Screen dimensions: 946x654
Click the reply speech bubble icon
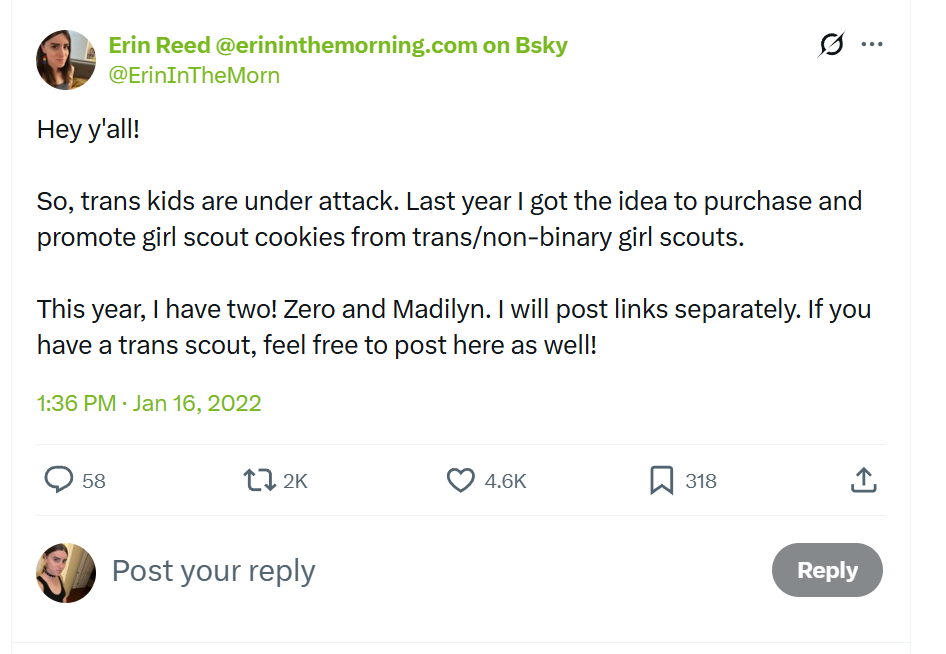[x=59, y=481]
